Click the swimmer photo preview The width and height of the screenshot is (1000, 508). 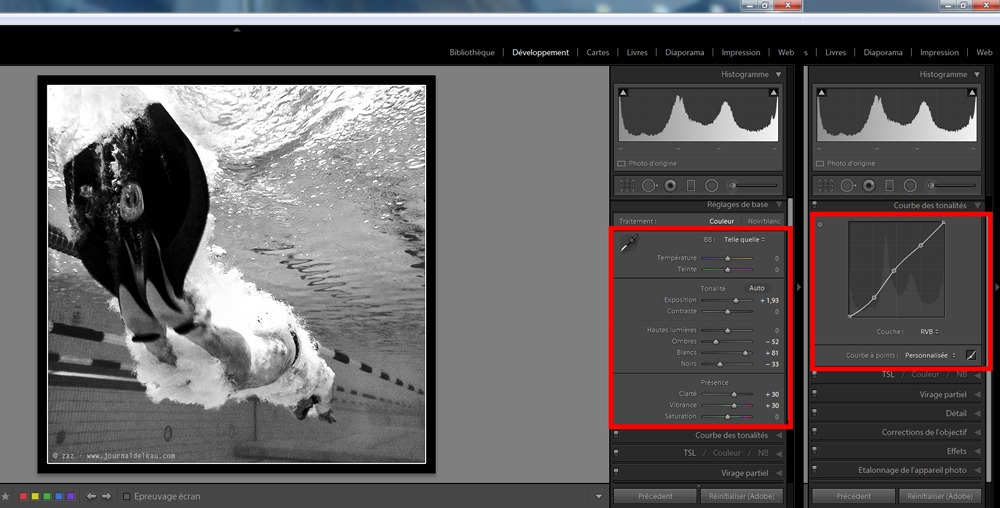(x=237, y=274)
